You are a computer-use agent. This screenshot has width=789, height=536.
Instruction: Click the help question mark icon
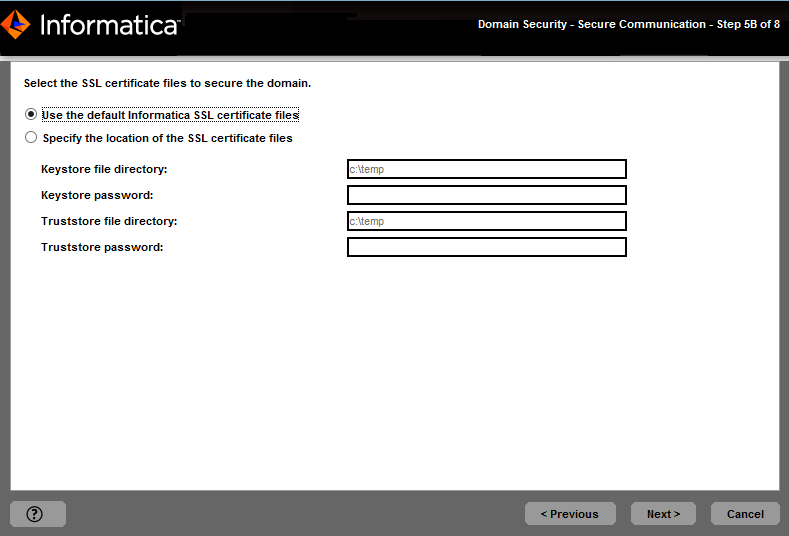[34, 514]
